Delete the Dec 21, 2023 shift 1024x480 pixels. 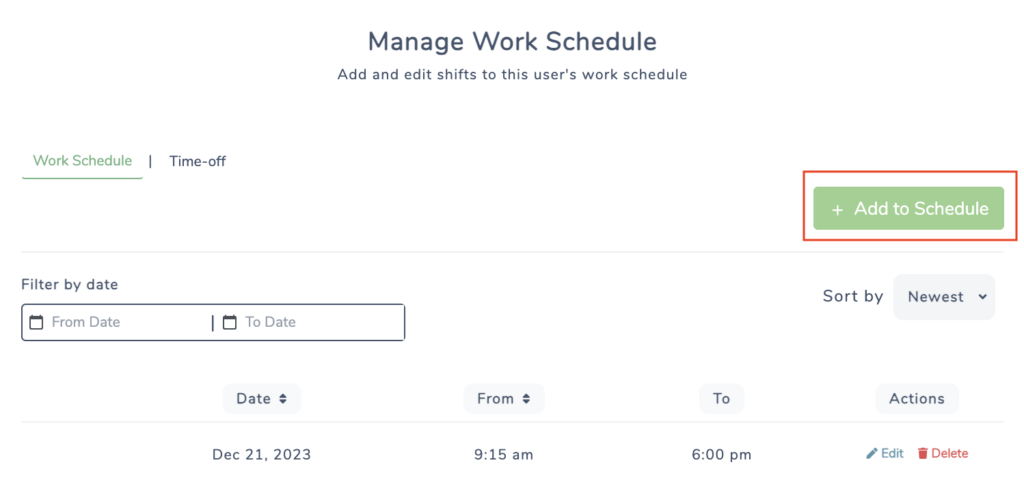pos(942,453)
